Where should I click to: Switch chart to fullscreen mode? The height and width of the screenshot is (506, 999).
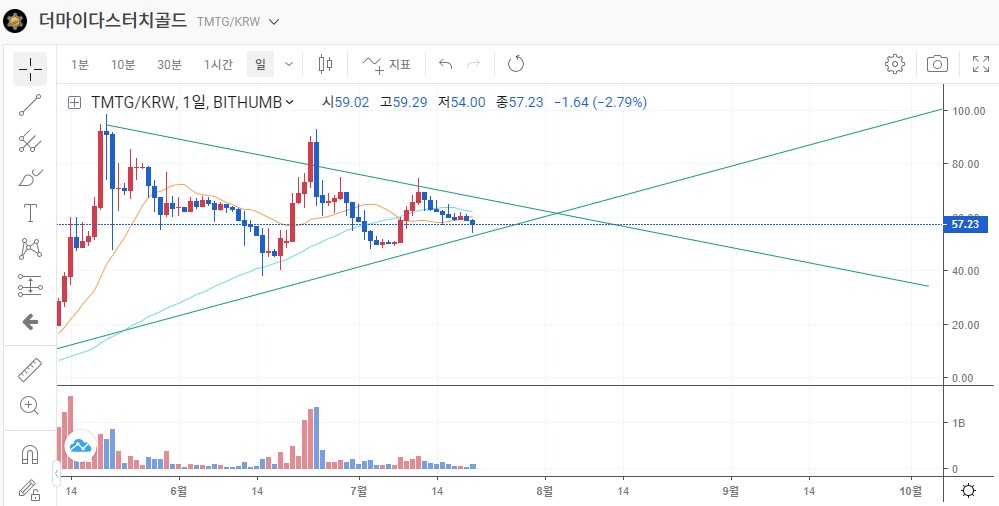click(981, 64)
